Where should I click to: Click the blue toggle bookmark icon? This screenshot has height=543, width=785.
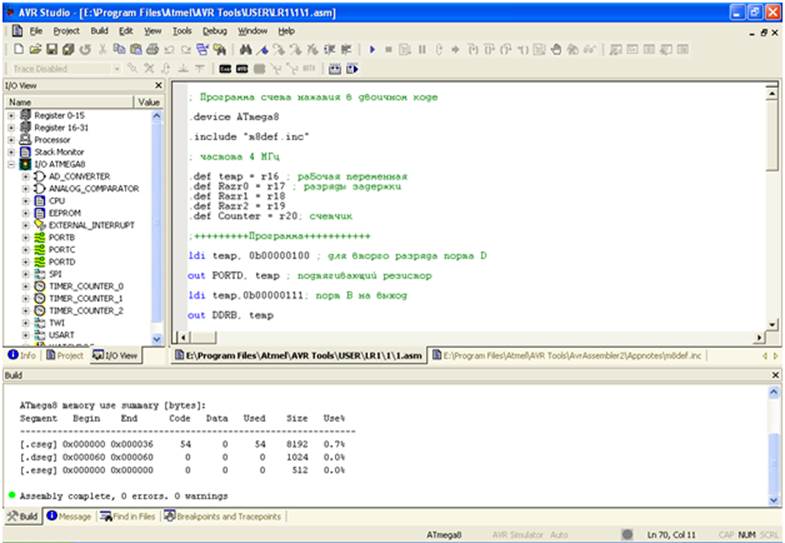tap(262, 49)
